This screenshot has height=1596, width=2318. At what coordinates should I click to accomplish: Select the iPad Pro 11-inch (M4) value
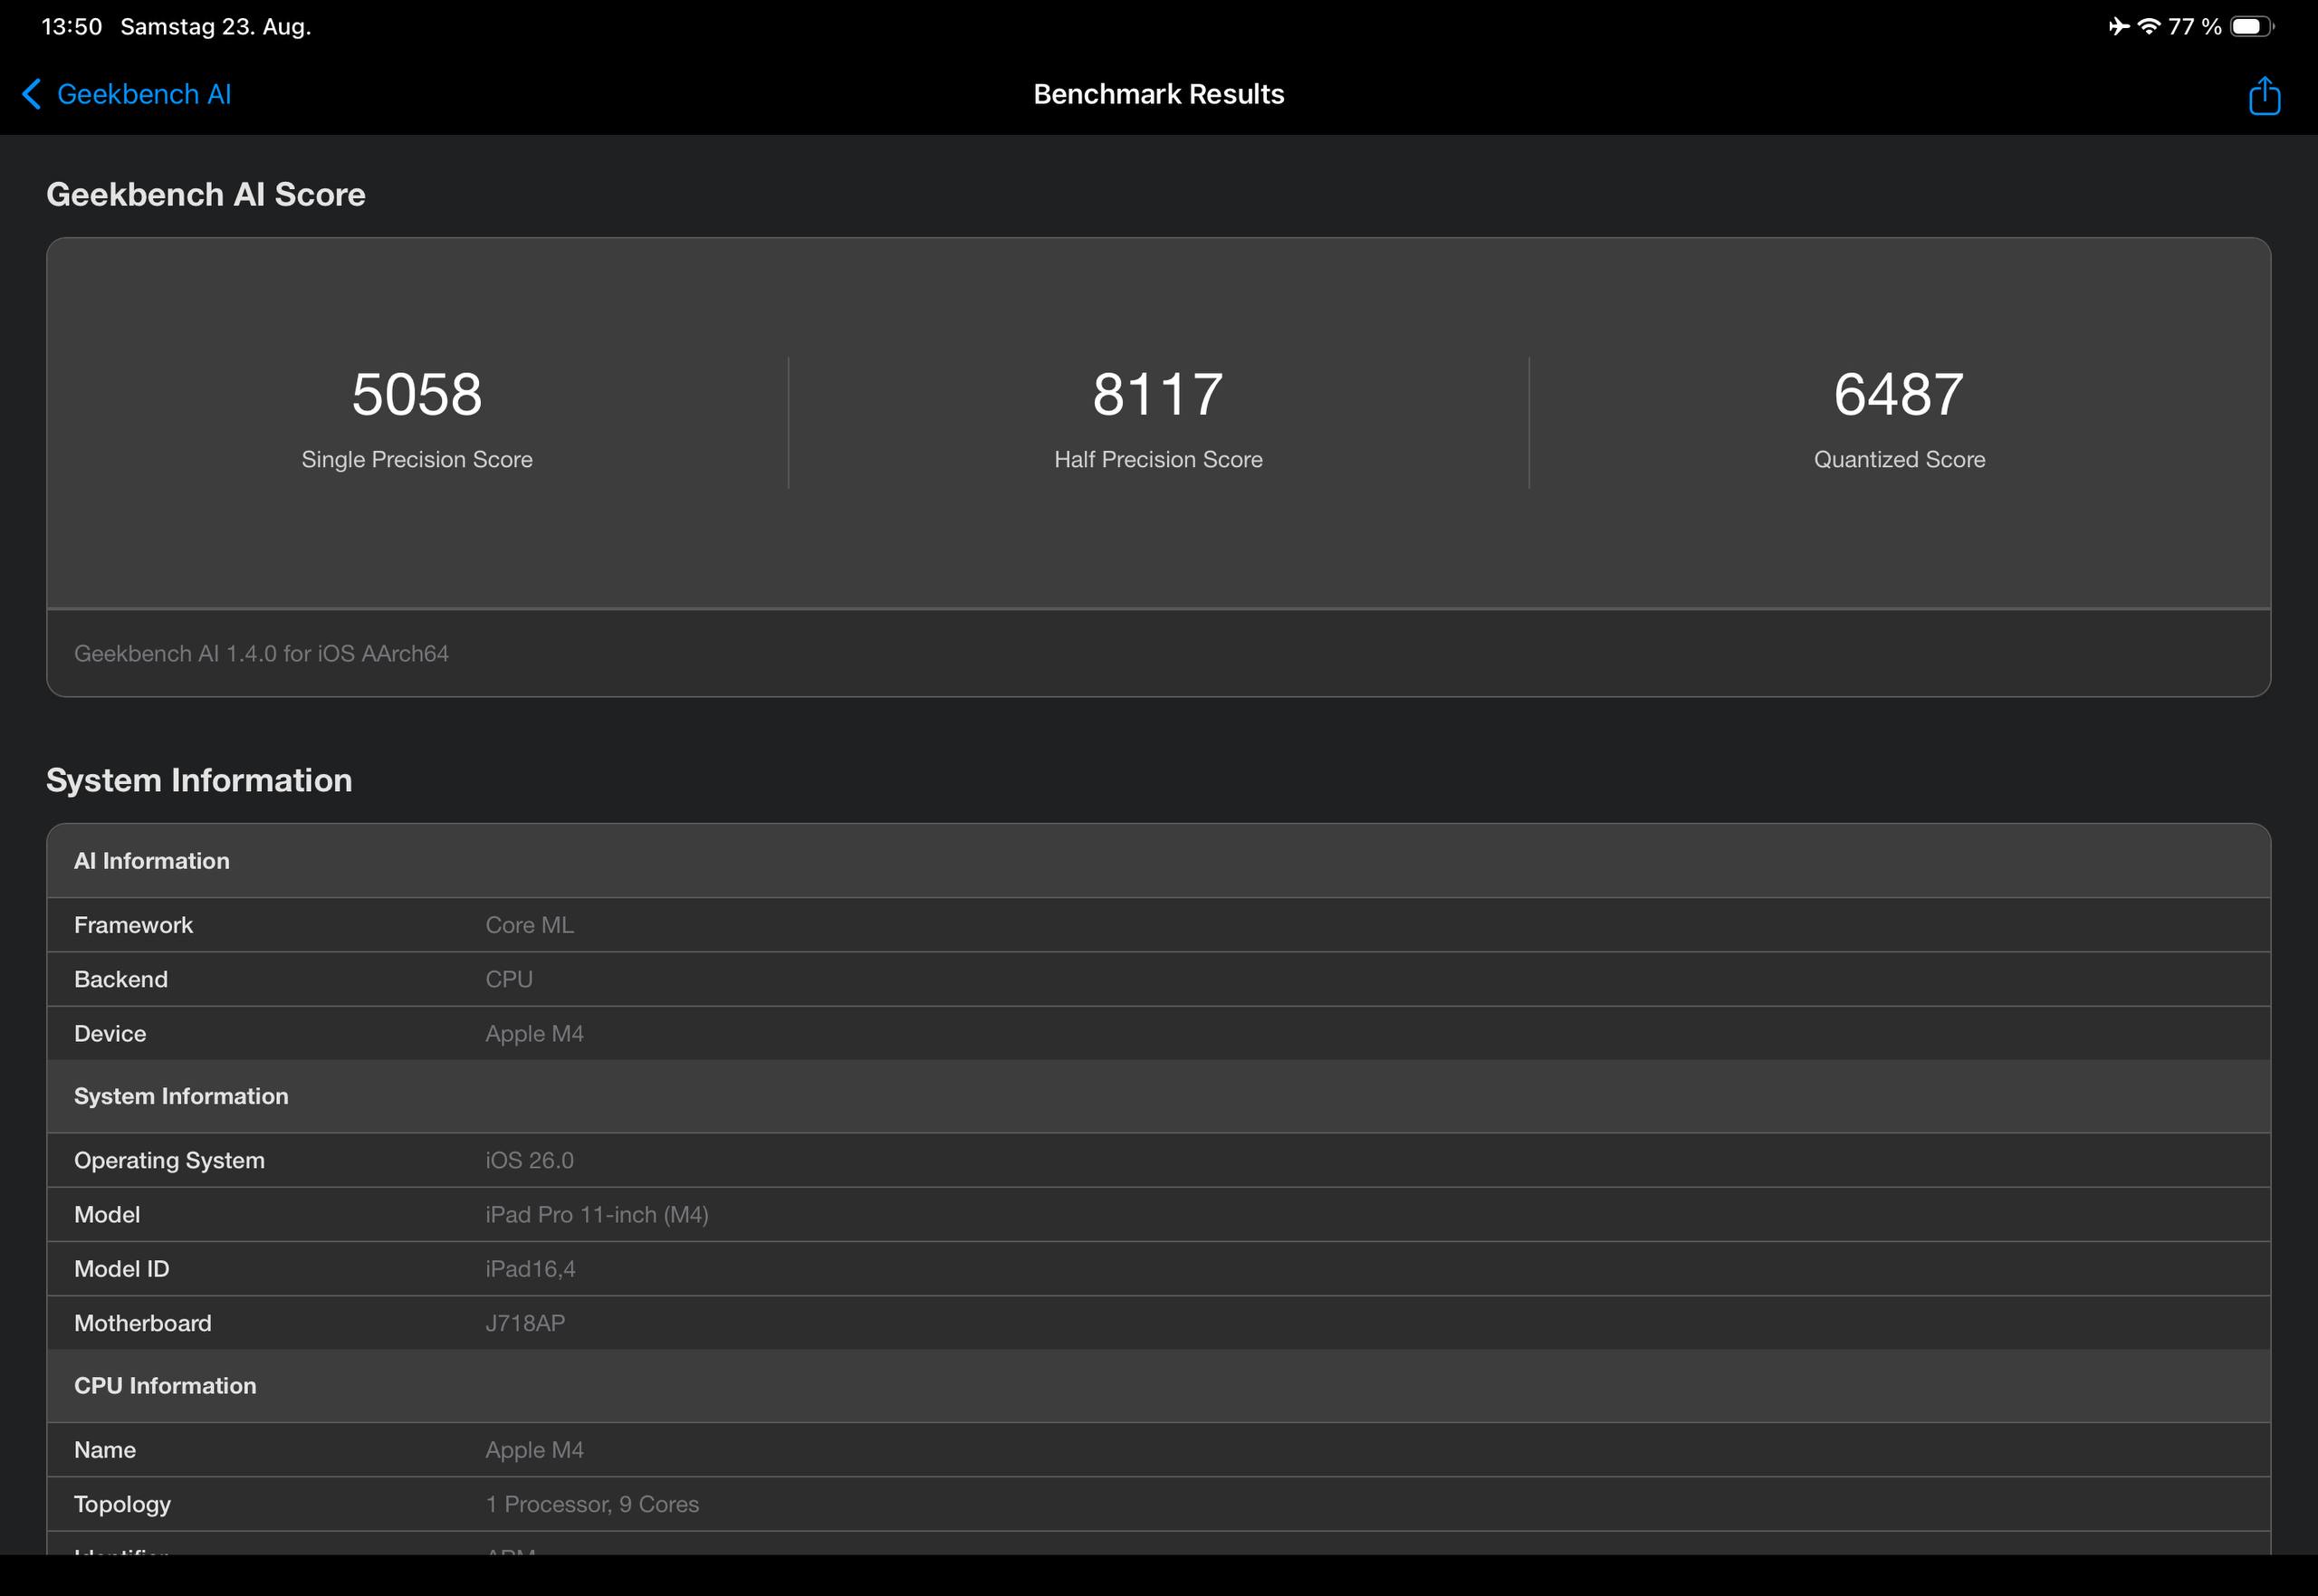coord(597,1214)
